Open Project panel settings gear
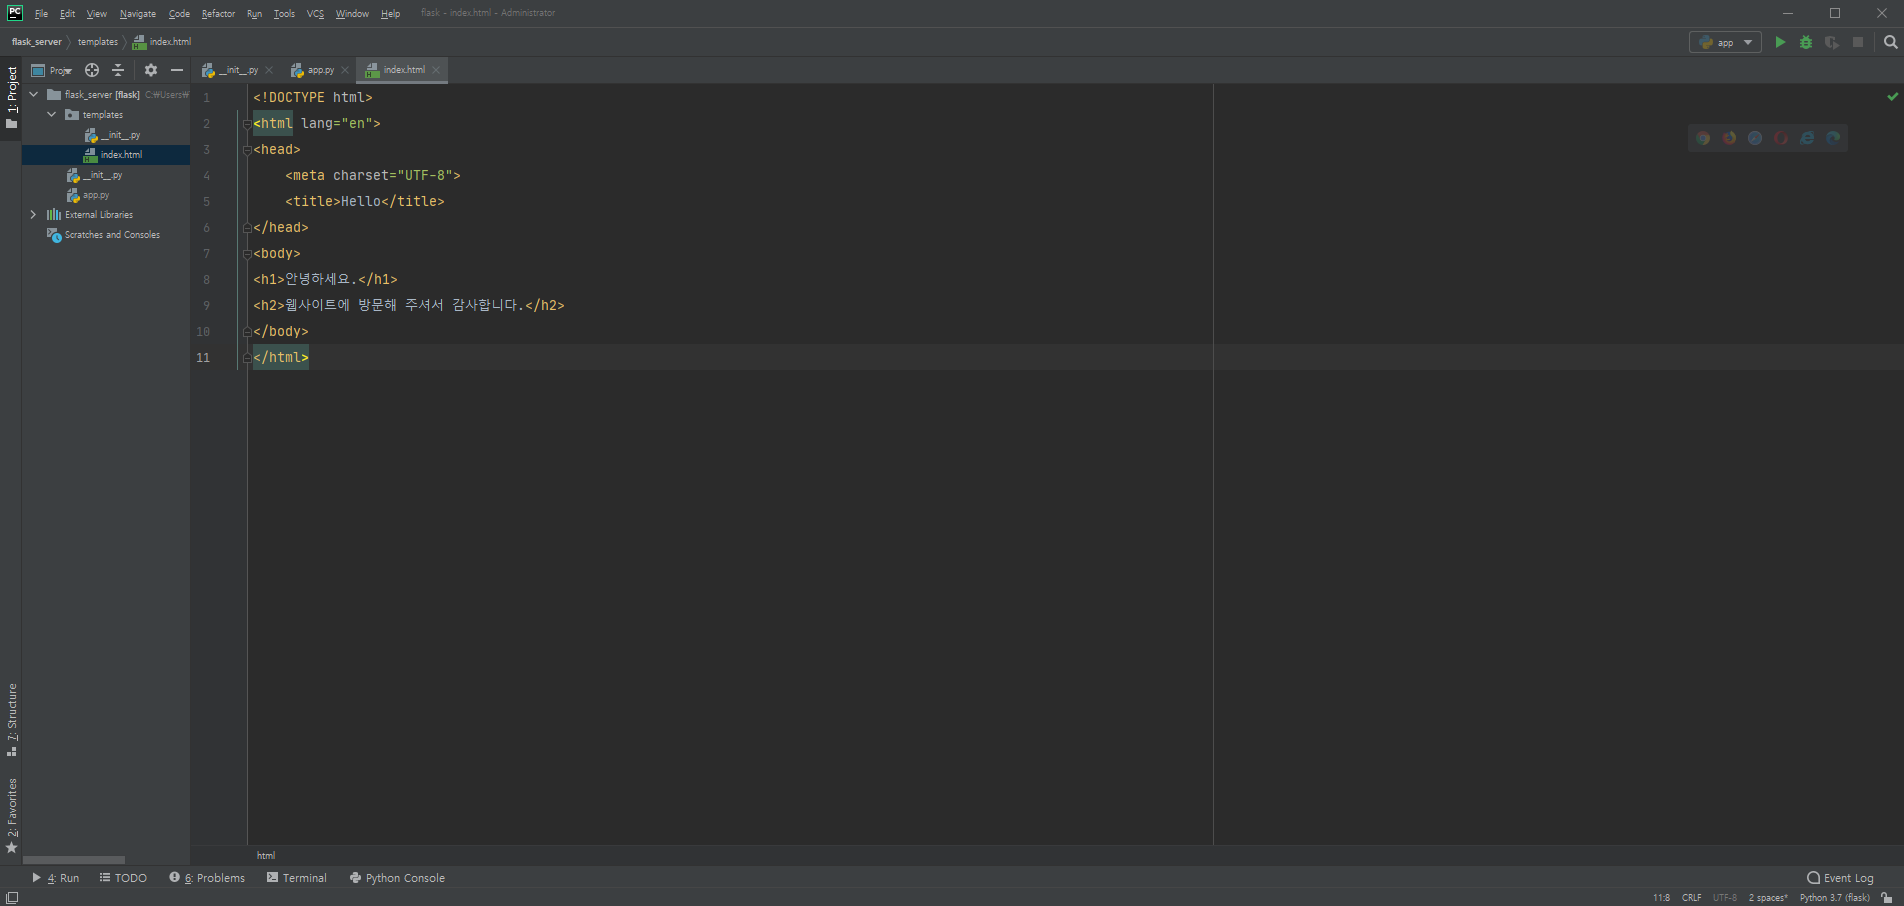The image size is (1904, 906). pyautogui.click(x=151, y=70)
